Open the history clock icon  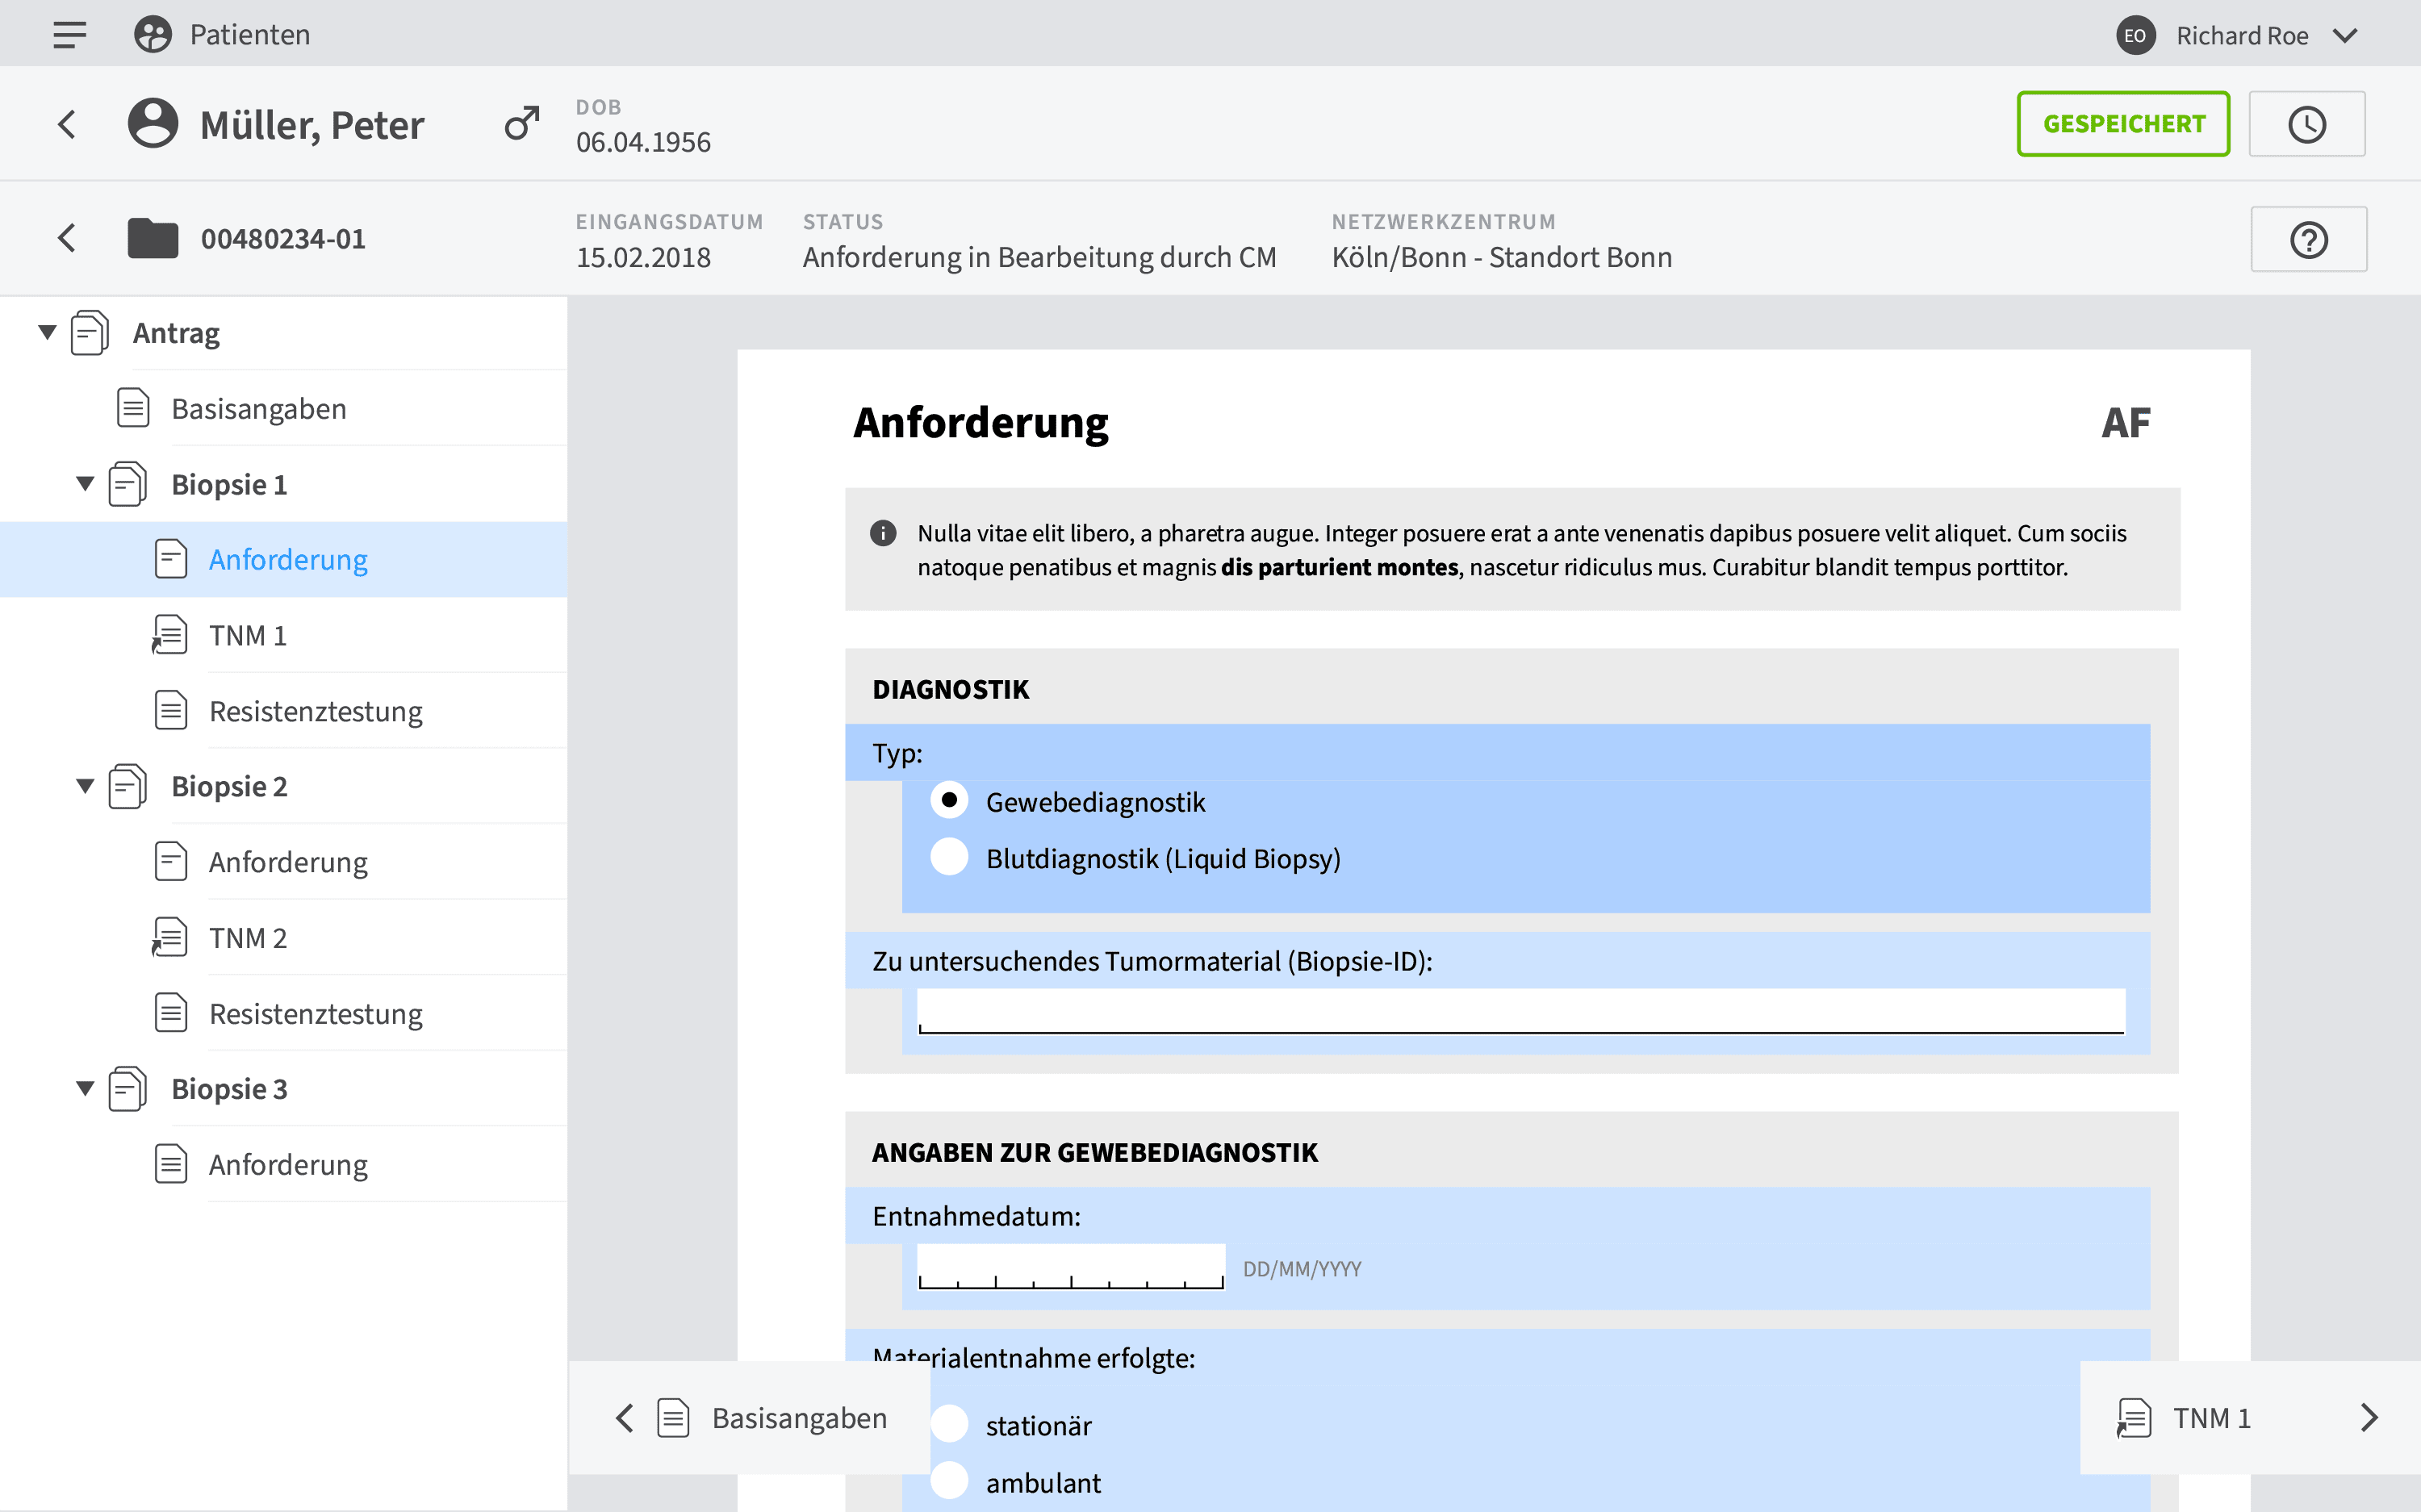coord(2307,123)
